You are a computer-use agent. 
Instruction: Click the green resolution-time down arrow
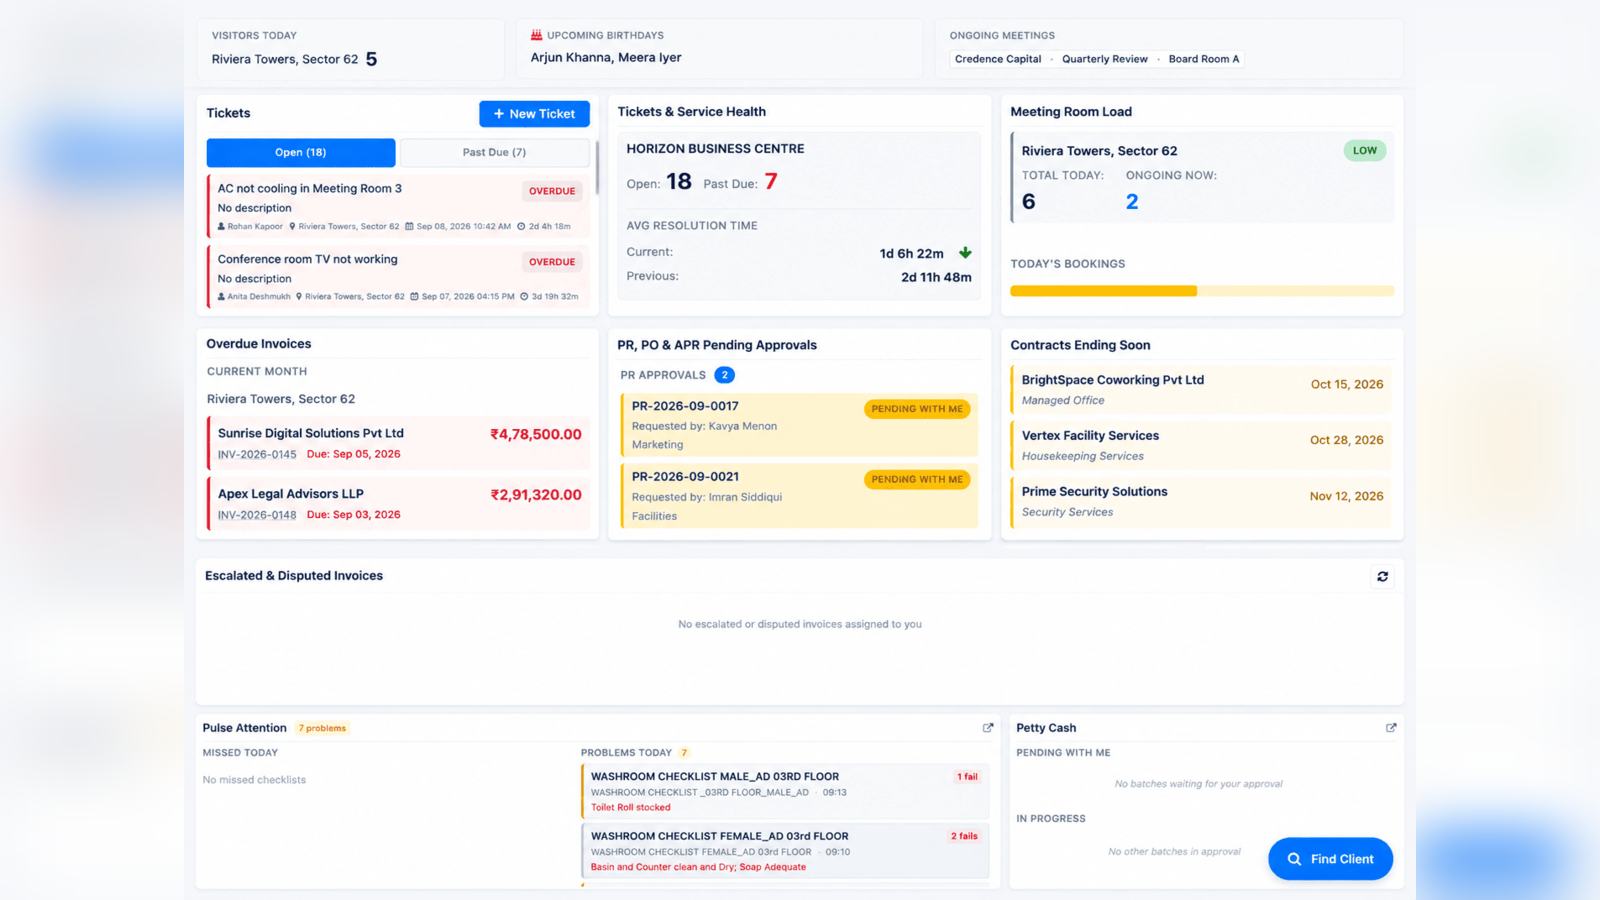click(965, 253)
